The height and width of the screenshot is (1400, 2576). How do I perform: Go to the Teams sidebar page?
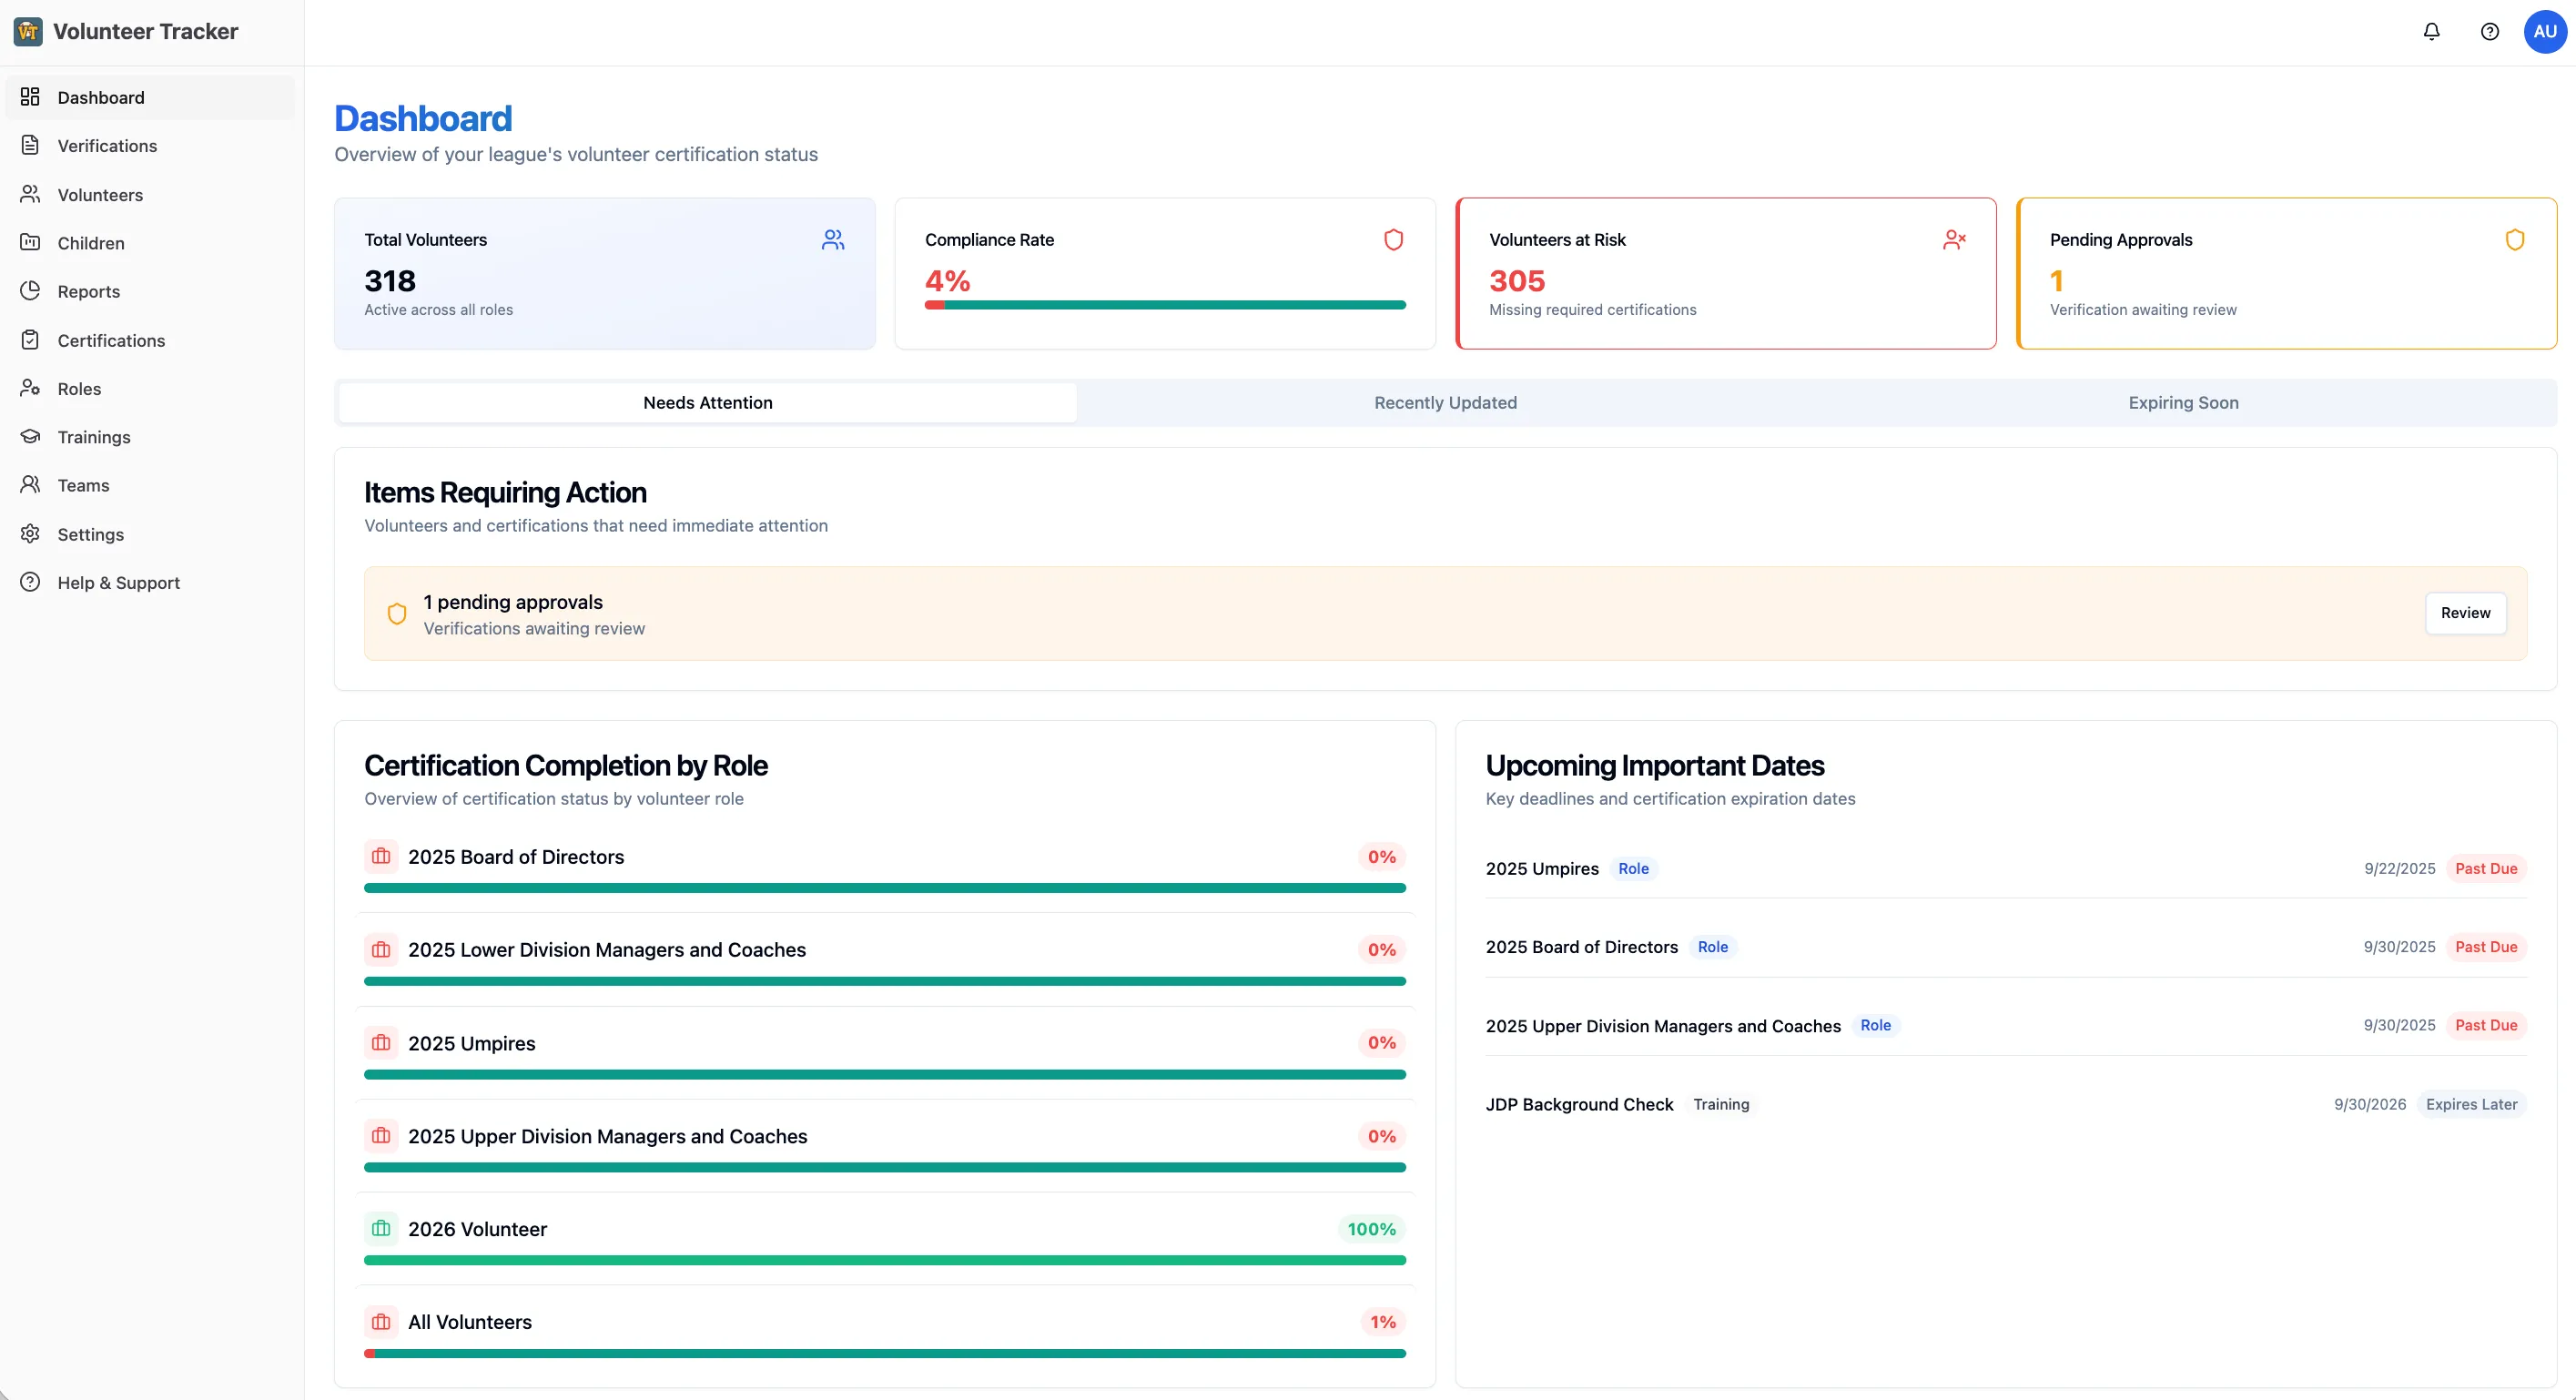point(83,485)
